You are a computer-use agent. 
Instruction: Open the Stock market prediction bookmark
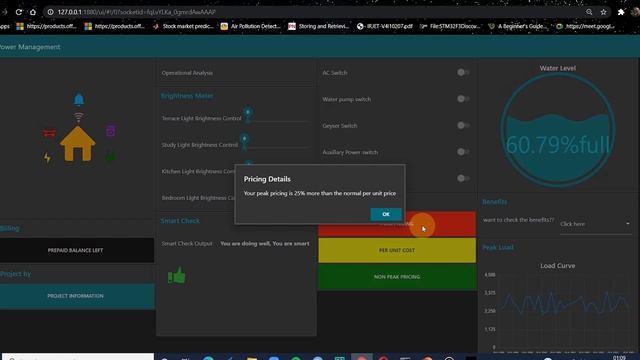click(183, 26)
